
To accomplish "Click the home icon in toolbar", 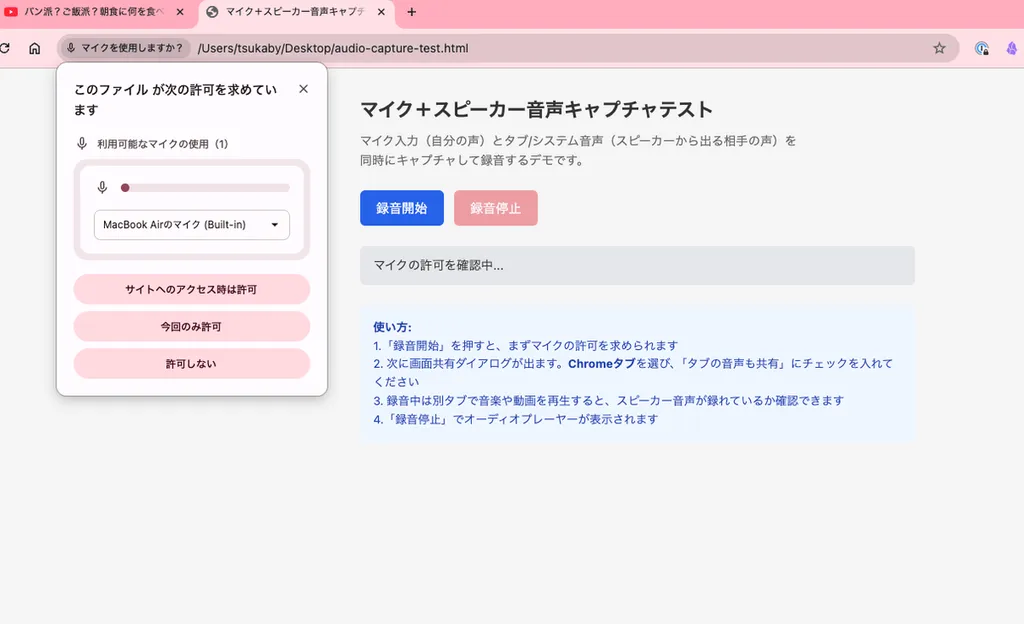I will 35,48.
